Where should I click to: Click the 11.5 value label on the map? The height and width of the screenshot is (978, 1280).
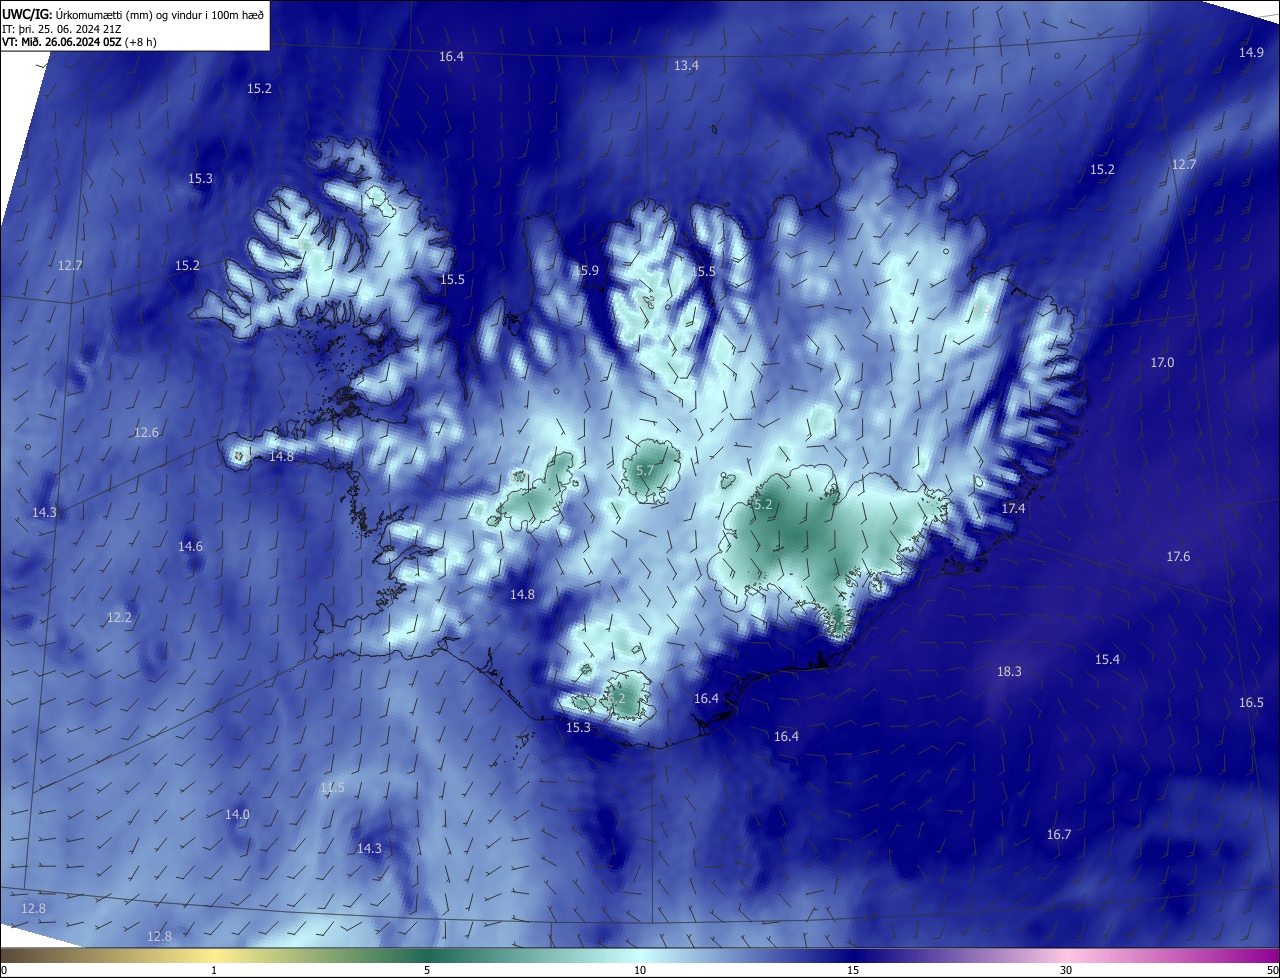(x=332, y=788)
